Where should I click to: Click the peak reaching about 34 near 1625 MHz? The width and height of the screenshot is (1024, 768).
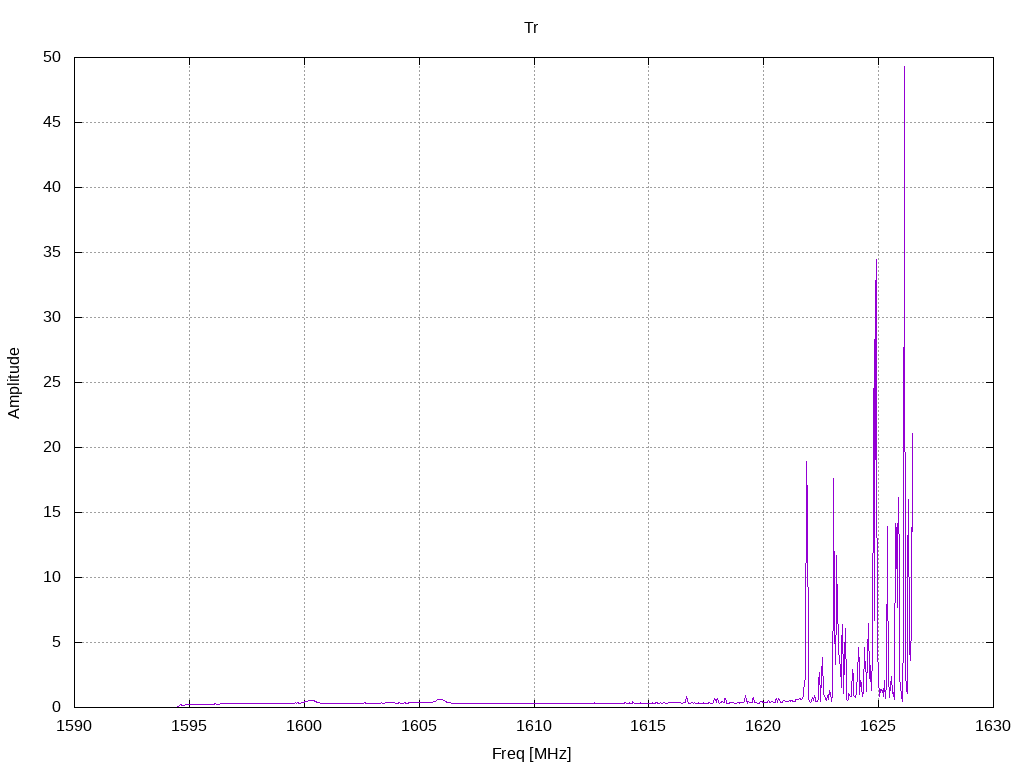coord(876,261)
